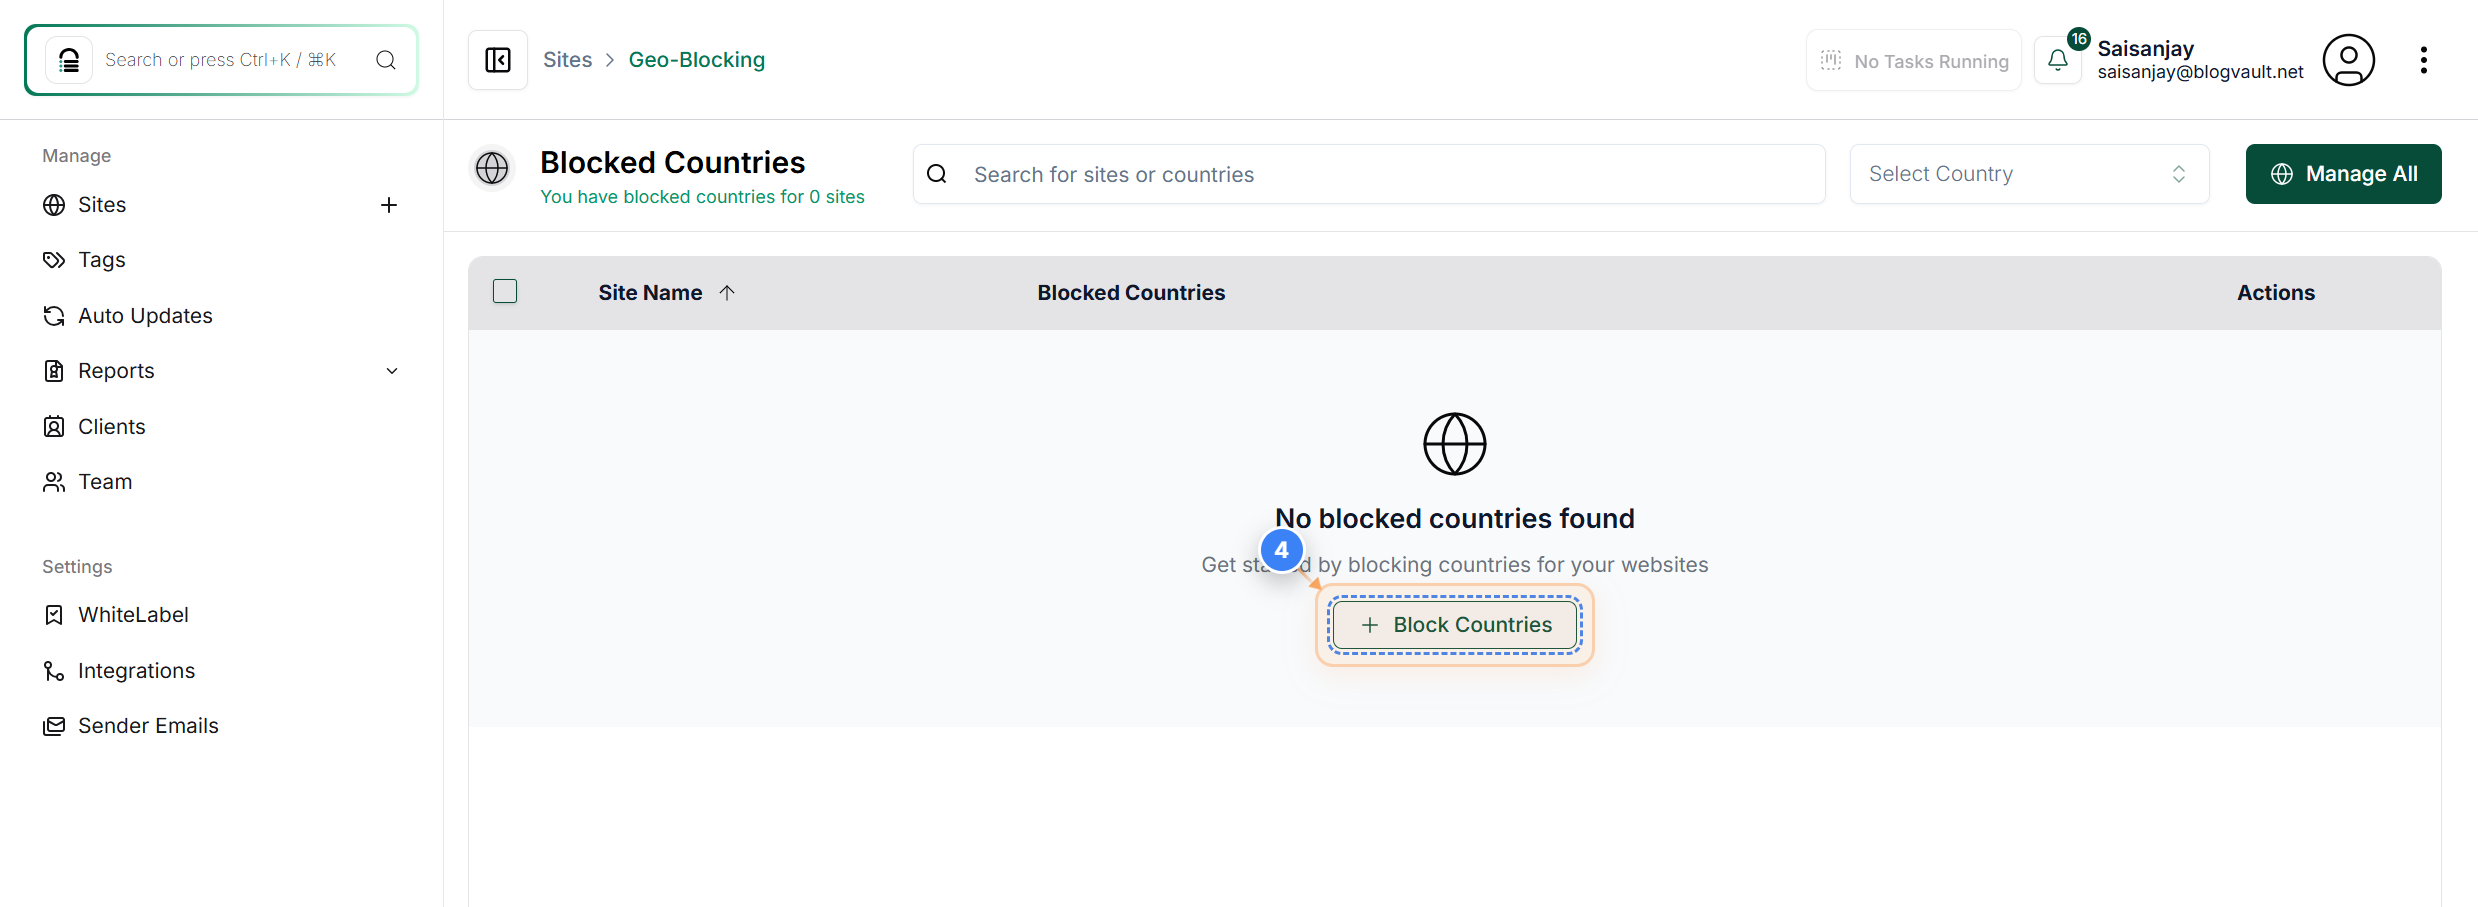The image size is (2478, 907).
Task: Open the Select Country dropdown
Action: [x=2028, y=173]
